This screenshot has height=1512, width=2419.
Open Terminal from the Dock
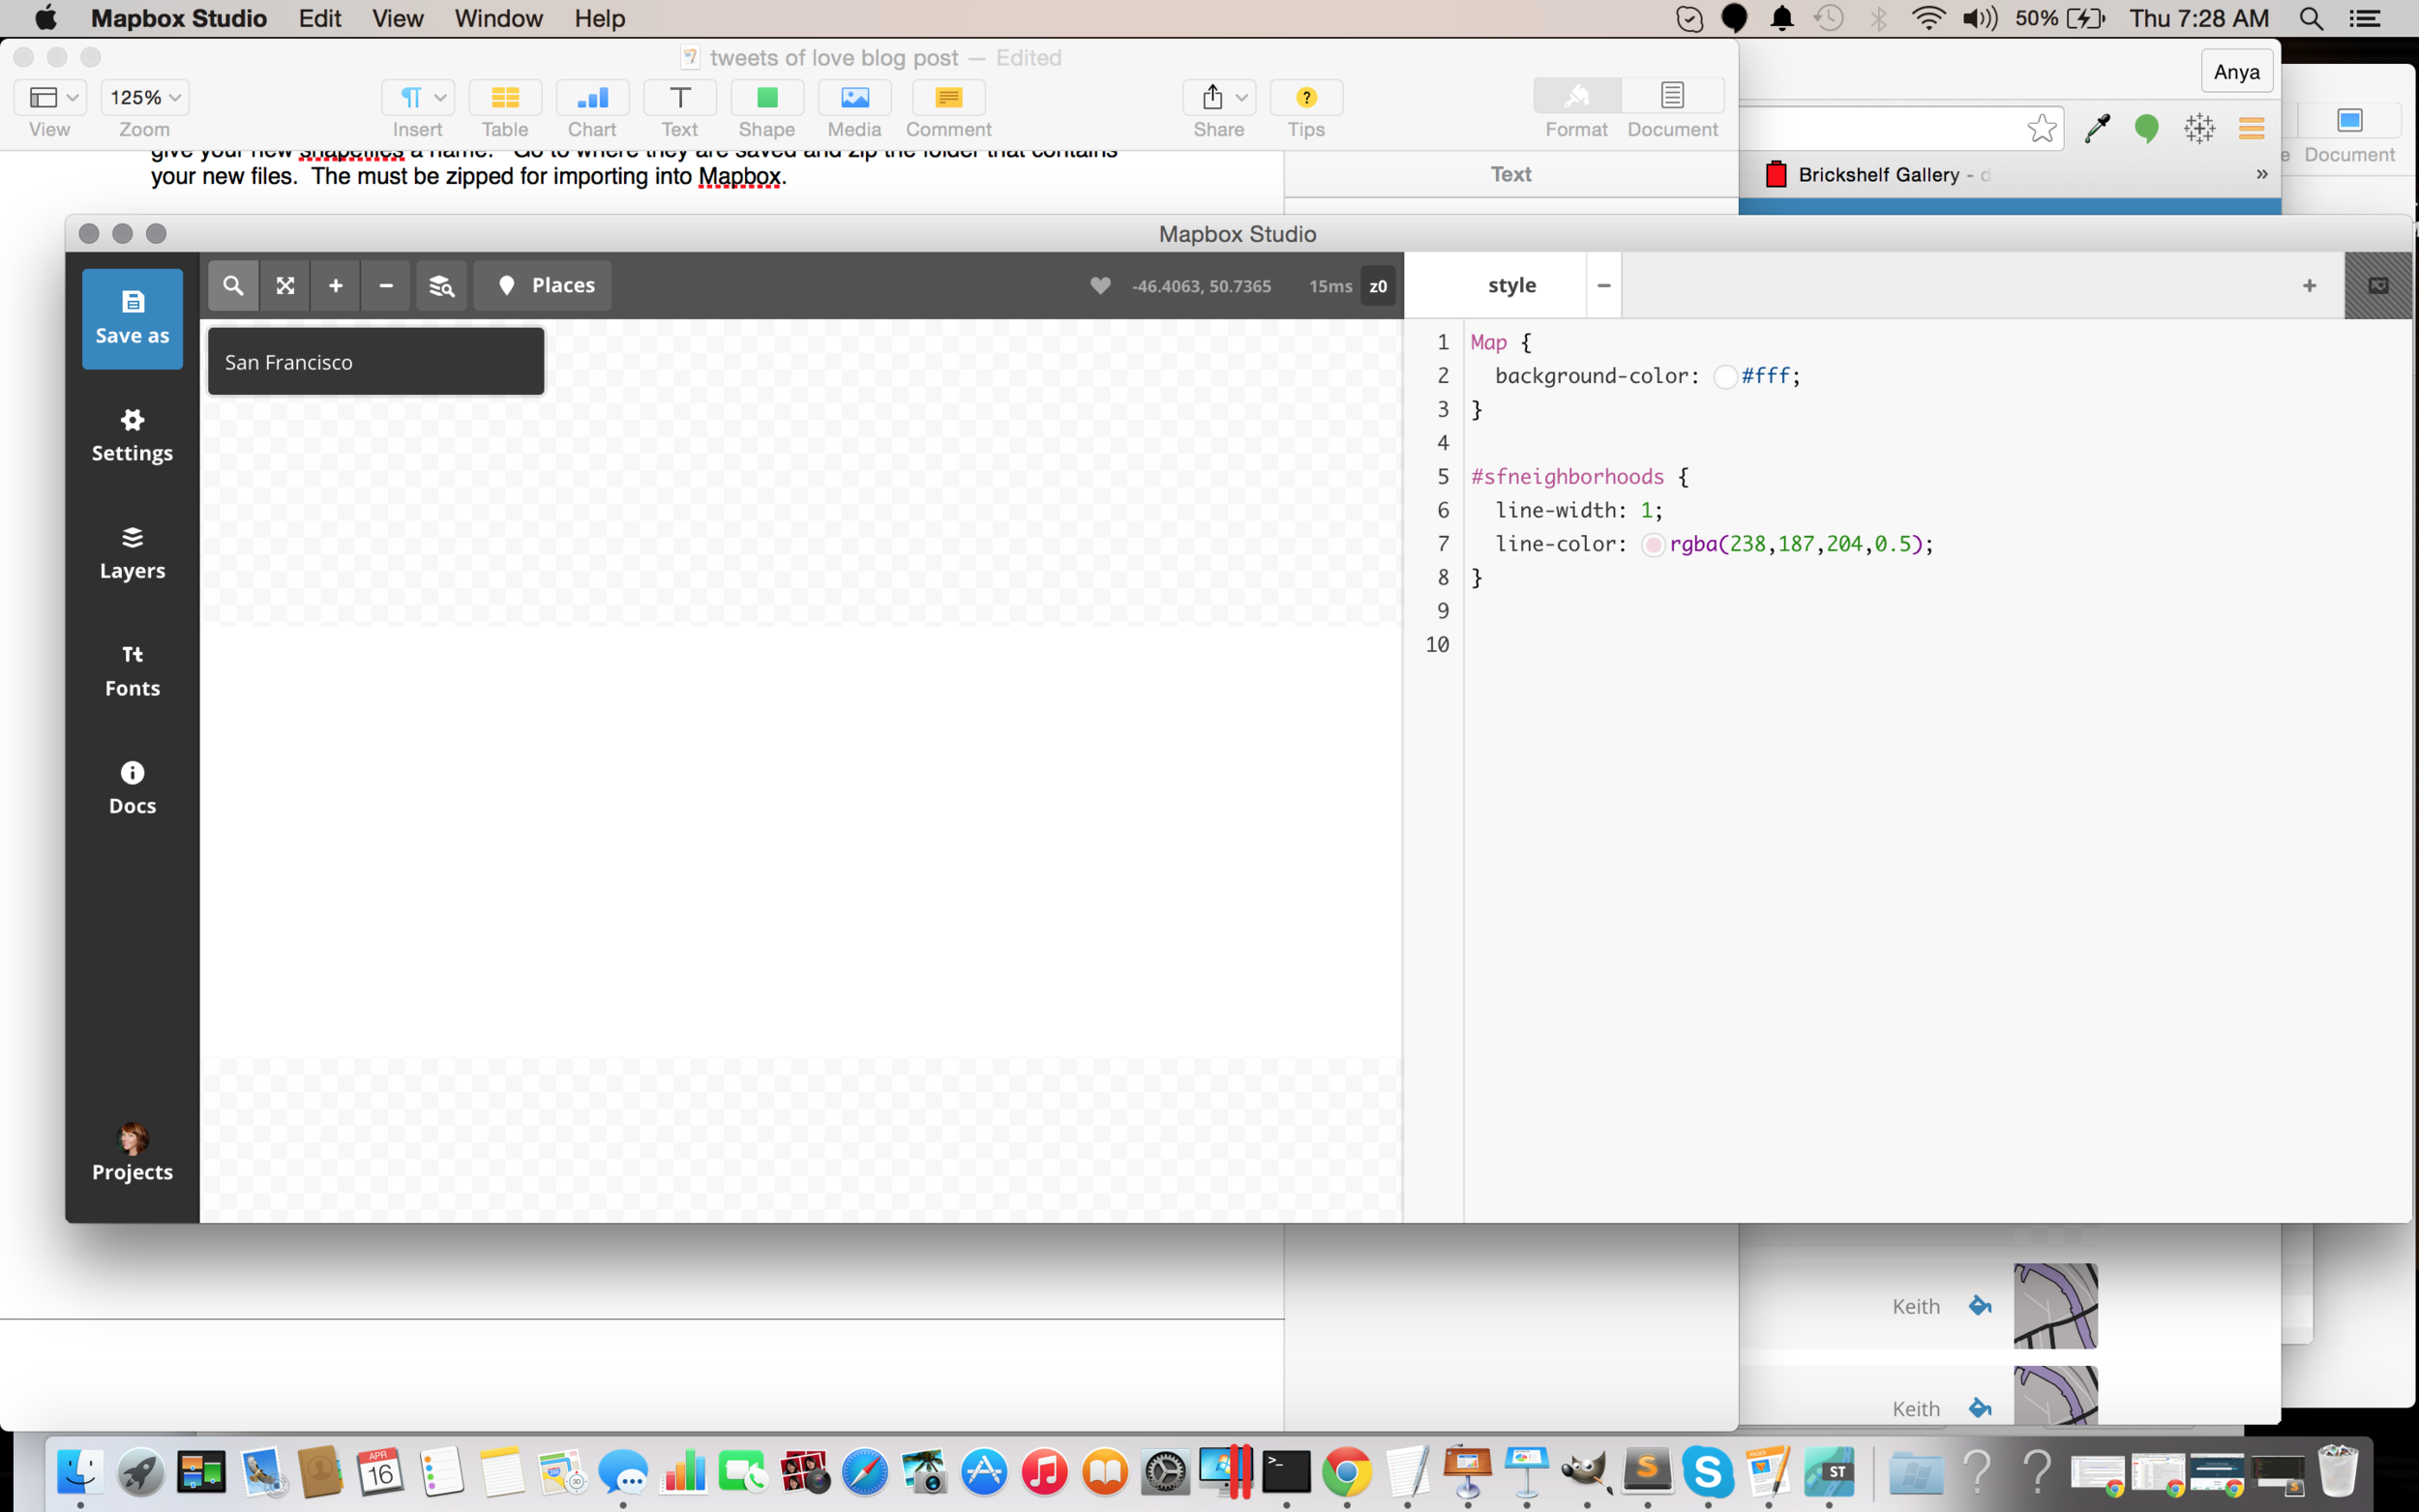pos(1286,1471)
